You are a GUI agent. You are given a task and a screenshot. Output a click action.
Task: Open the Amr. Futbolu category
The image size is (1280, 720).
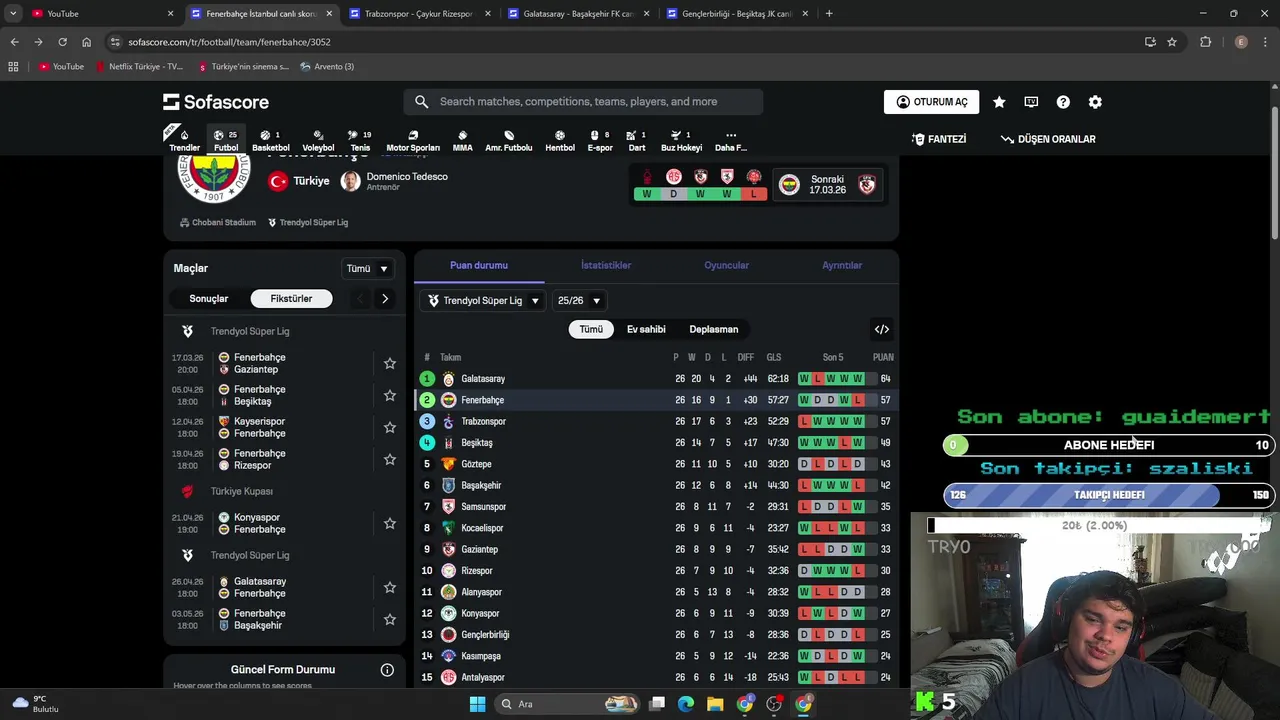(509, 140)
